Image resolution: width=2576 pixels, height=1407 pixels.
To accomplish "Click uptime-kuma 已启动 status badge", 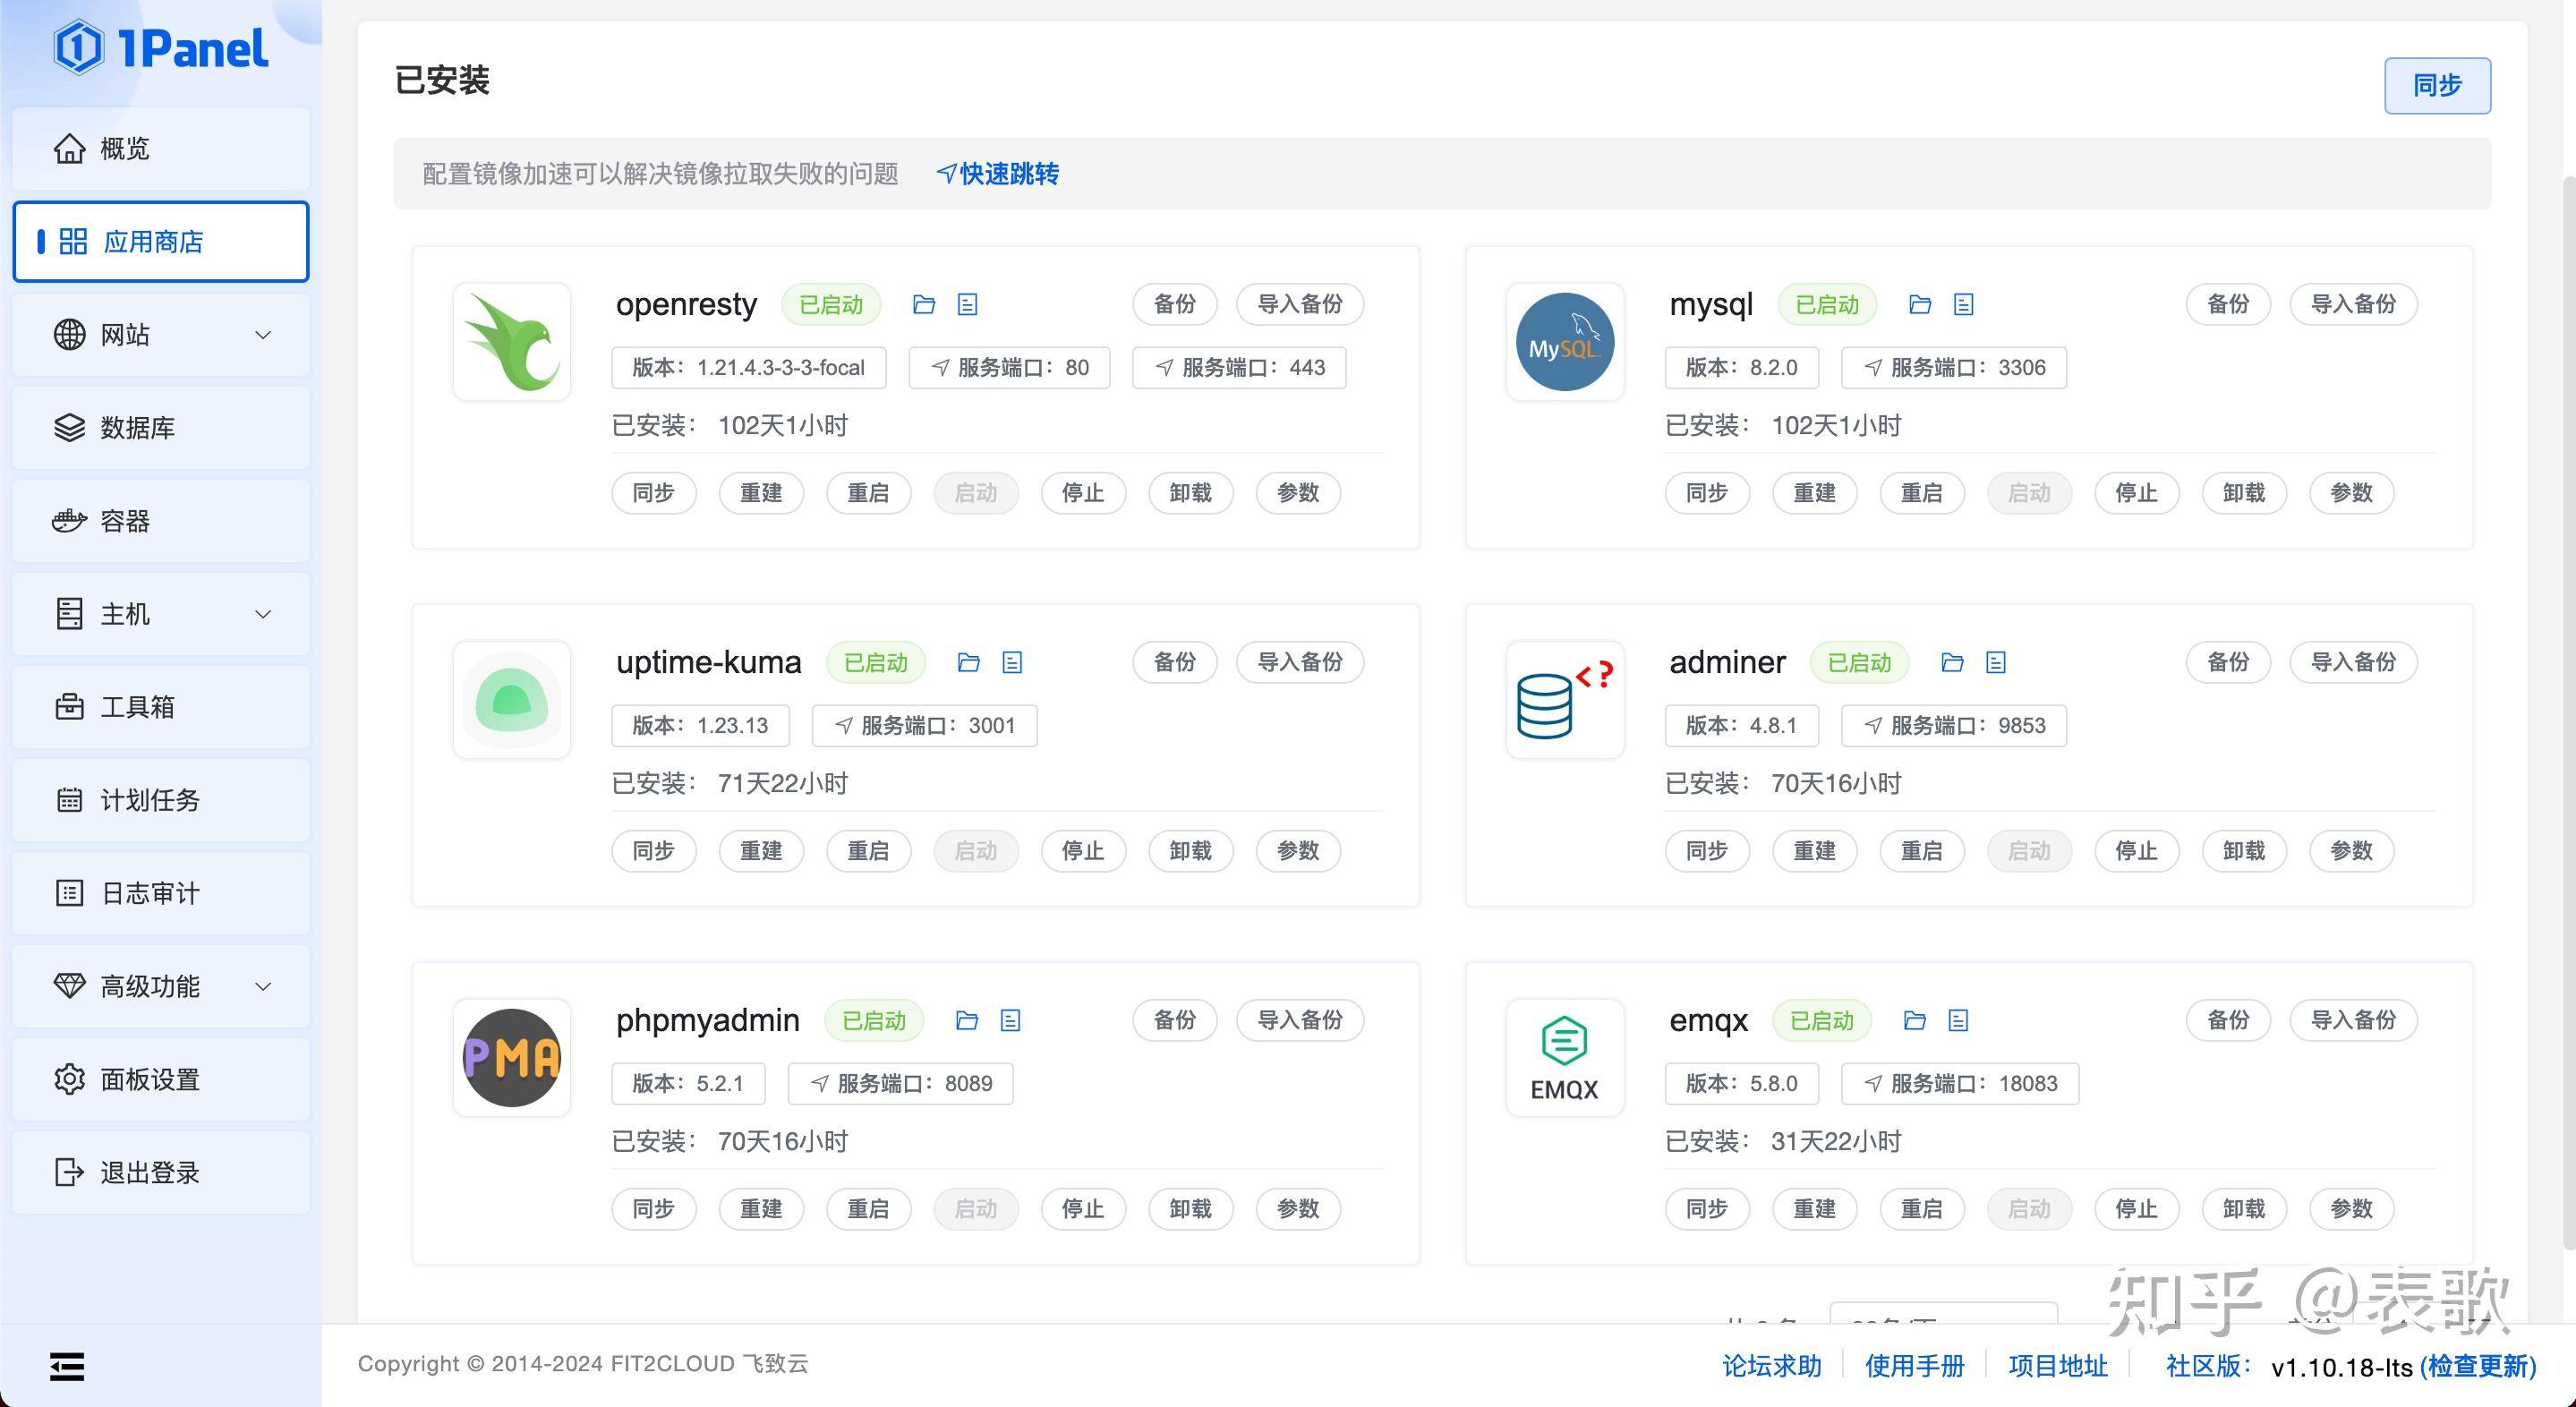I will [875, 662].
